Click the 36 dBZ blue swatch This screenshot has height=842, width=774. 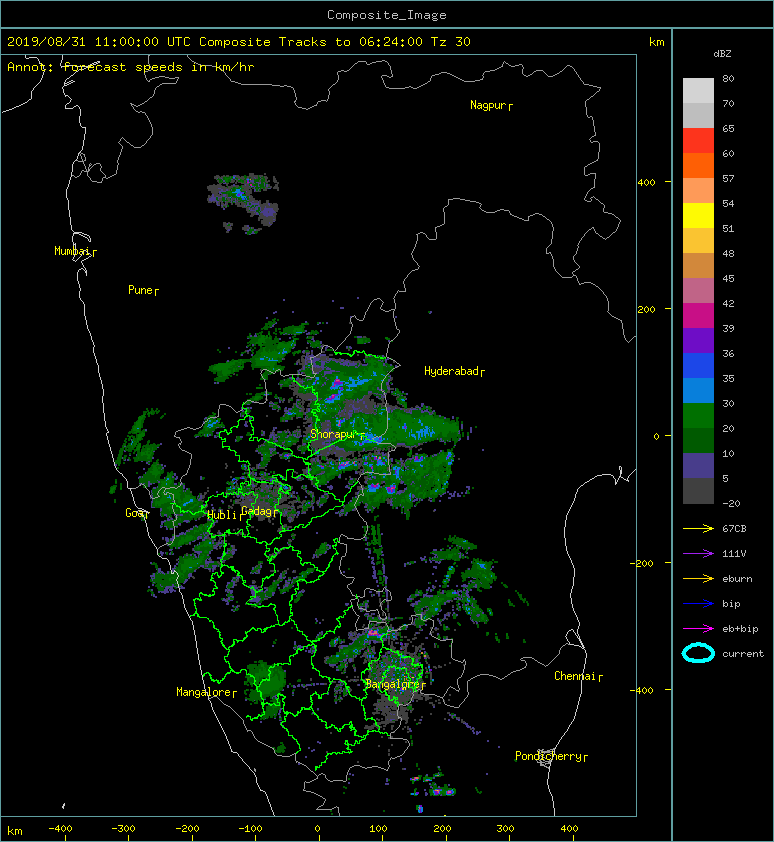[698, 365]
